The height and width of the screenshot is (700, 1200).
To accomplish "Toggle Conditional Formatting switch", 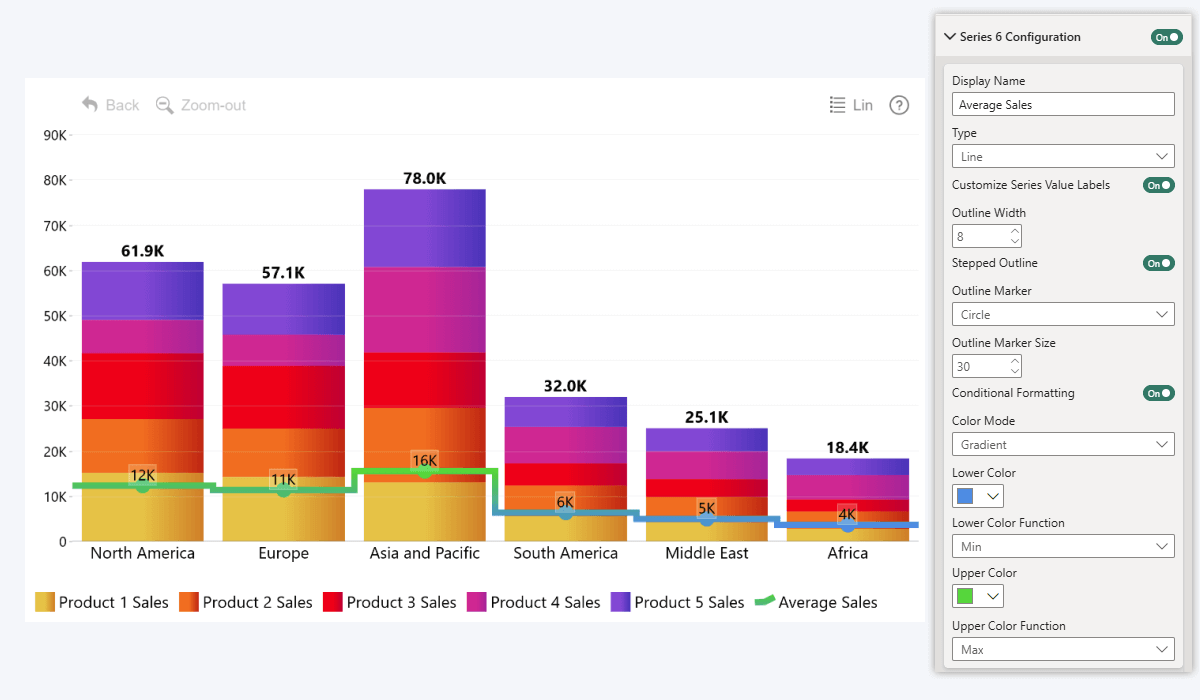I will 1158,393.
